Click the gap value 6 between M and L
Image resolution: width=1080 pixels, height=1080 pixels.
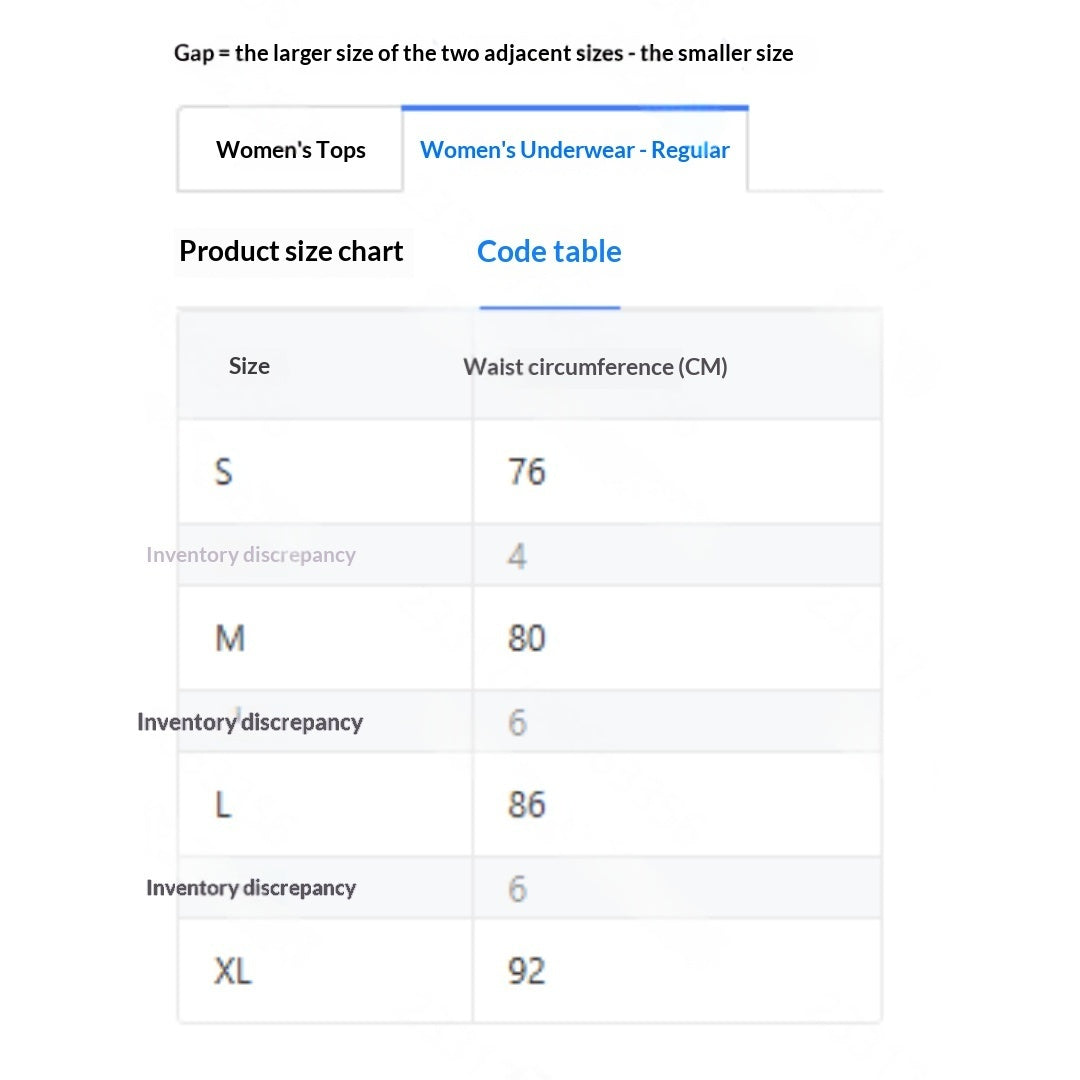[x=517, y=723]
